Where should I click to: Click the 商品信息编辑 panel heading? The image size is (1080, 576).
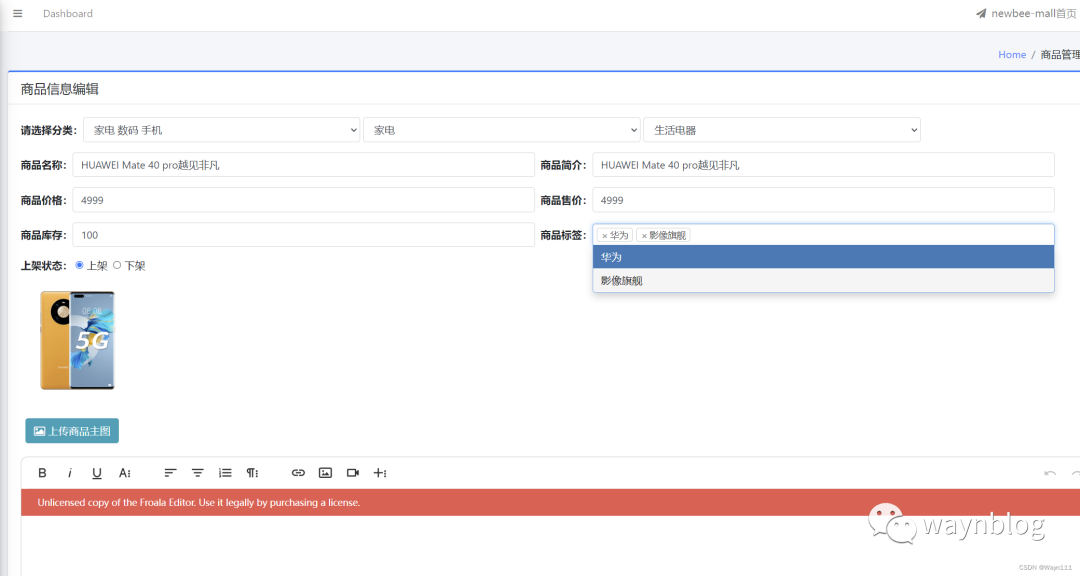[x=59, y=89]
